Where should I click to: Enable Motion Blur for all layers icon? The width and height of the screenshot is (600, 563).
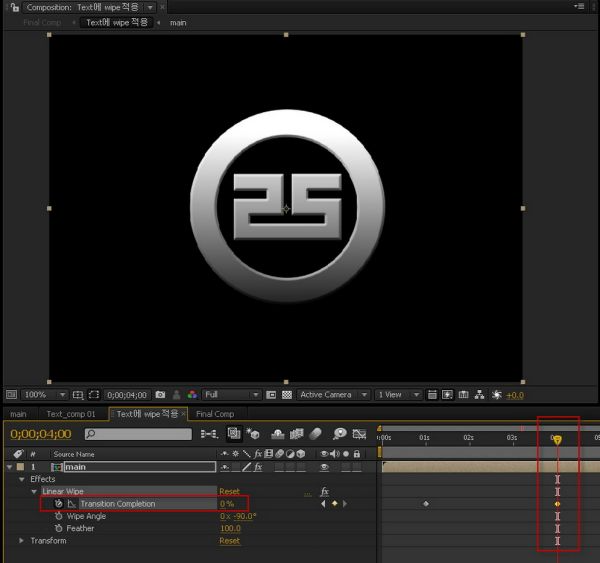click(315, 434)
